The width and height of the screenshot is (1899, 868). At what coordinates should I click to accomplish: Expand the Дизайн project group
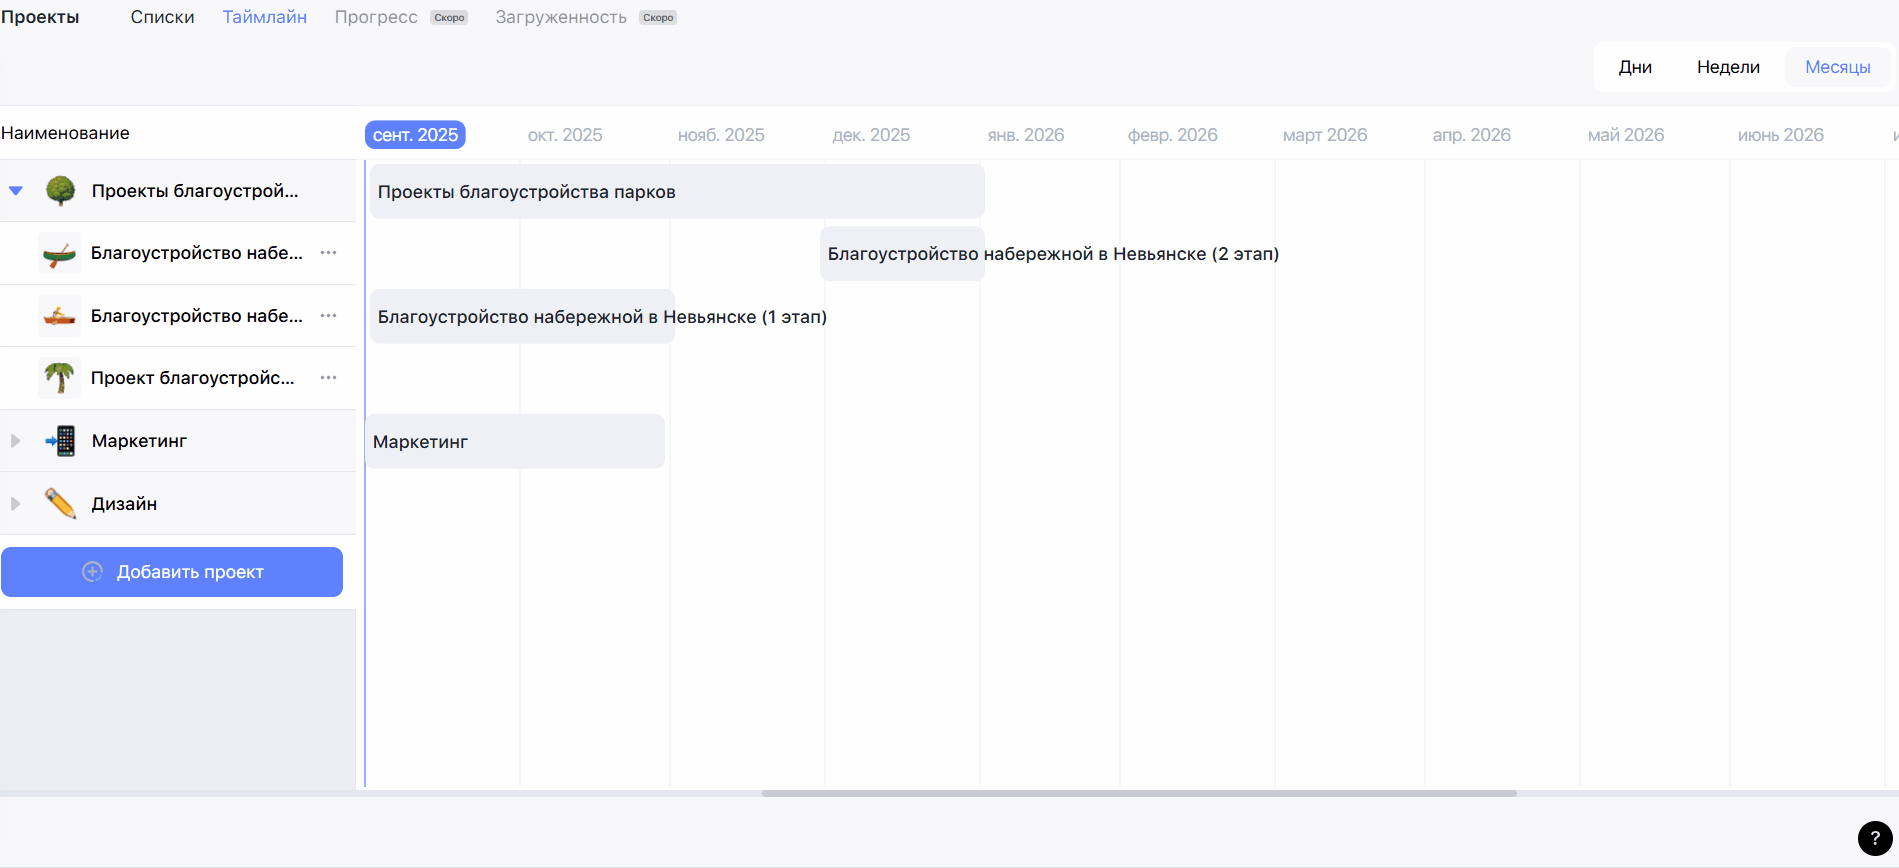pos(16,504)
